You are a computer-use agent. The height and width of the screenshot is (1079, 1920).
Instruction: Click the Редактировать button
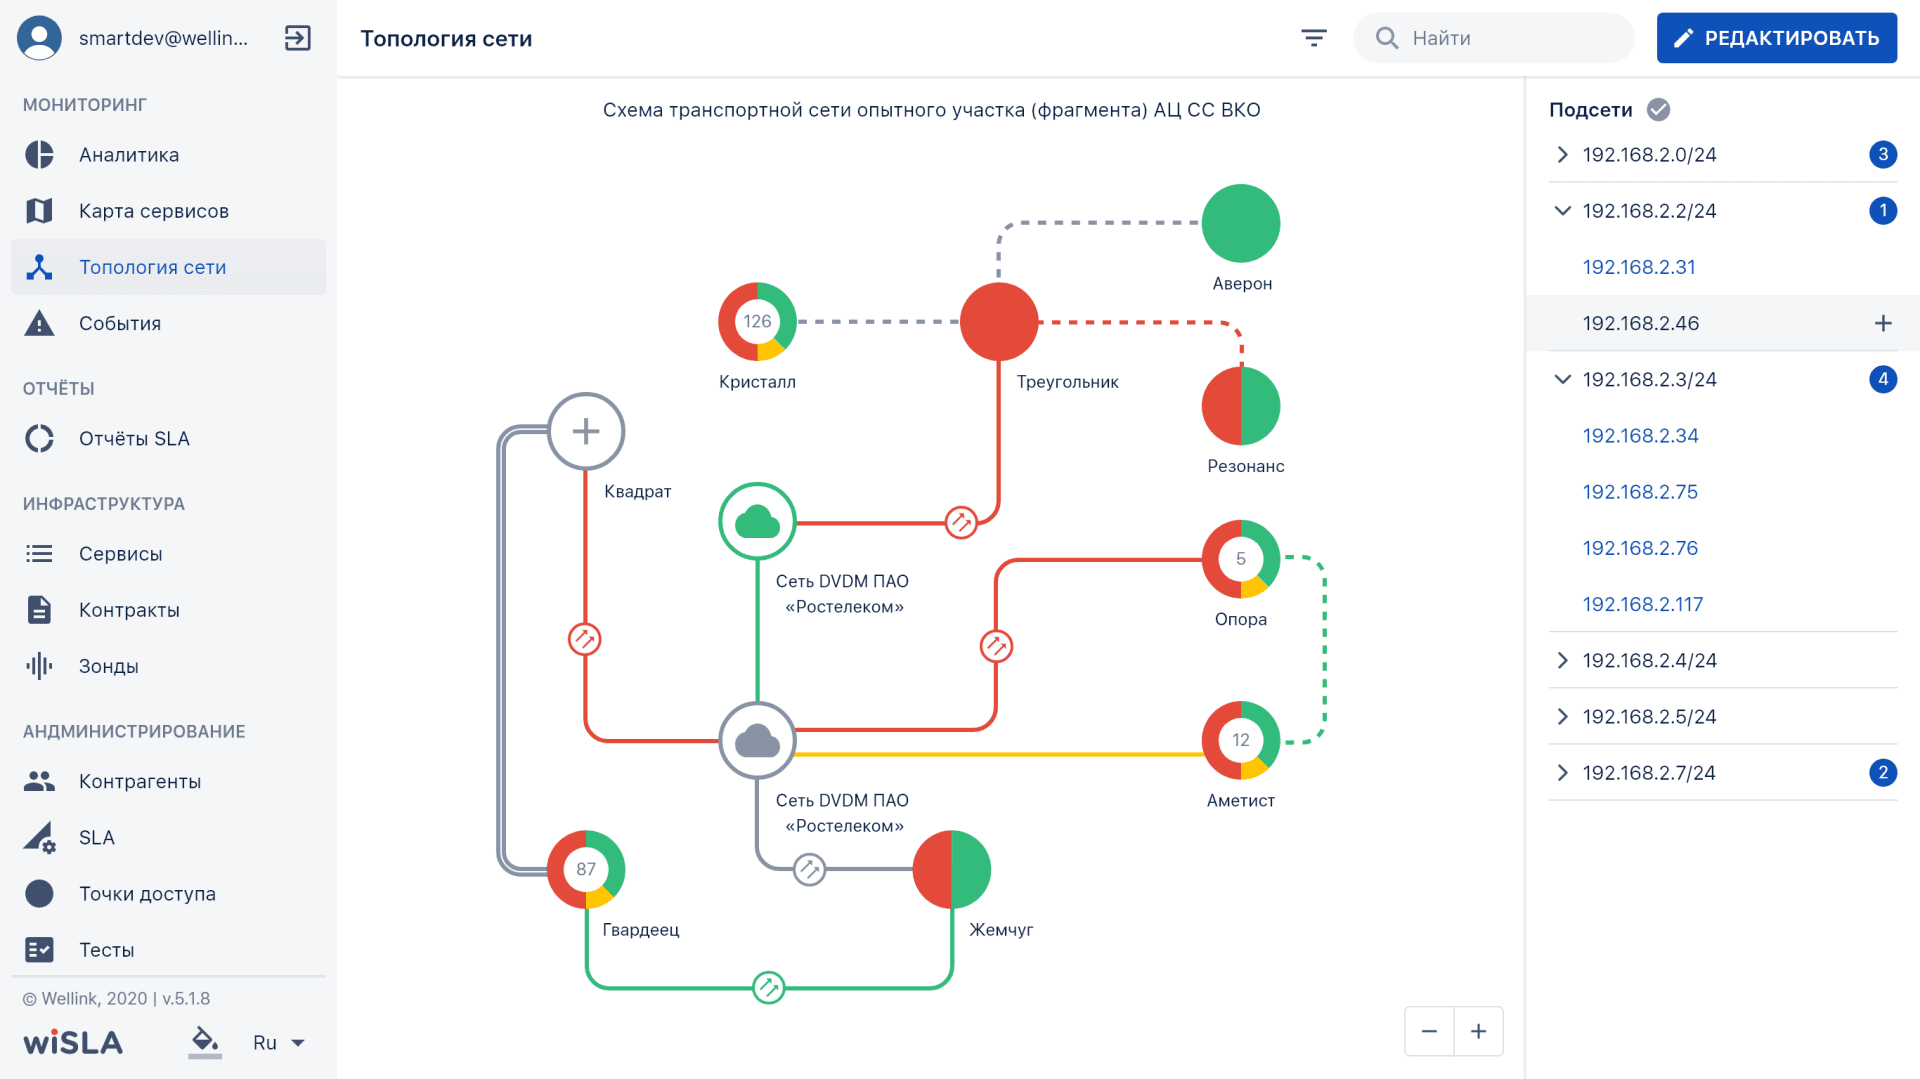click(1776, 38)
